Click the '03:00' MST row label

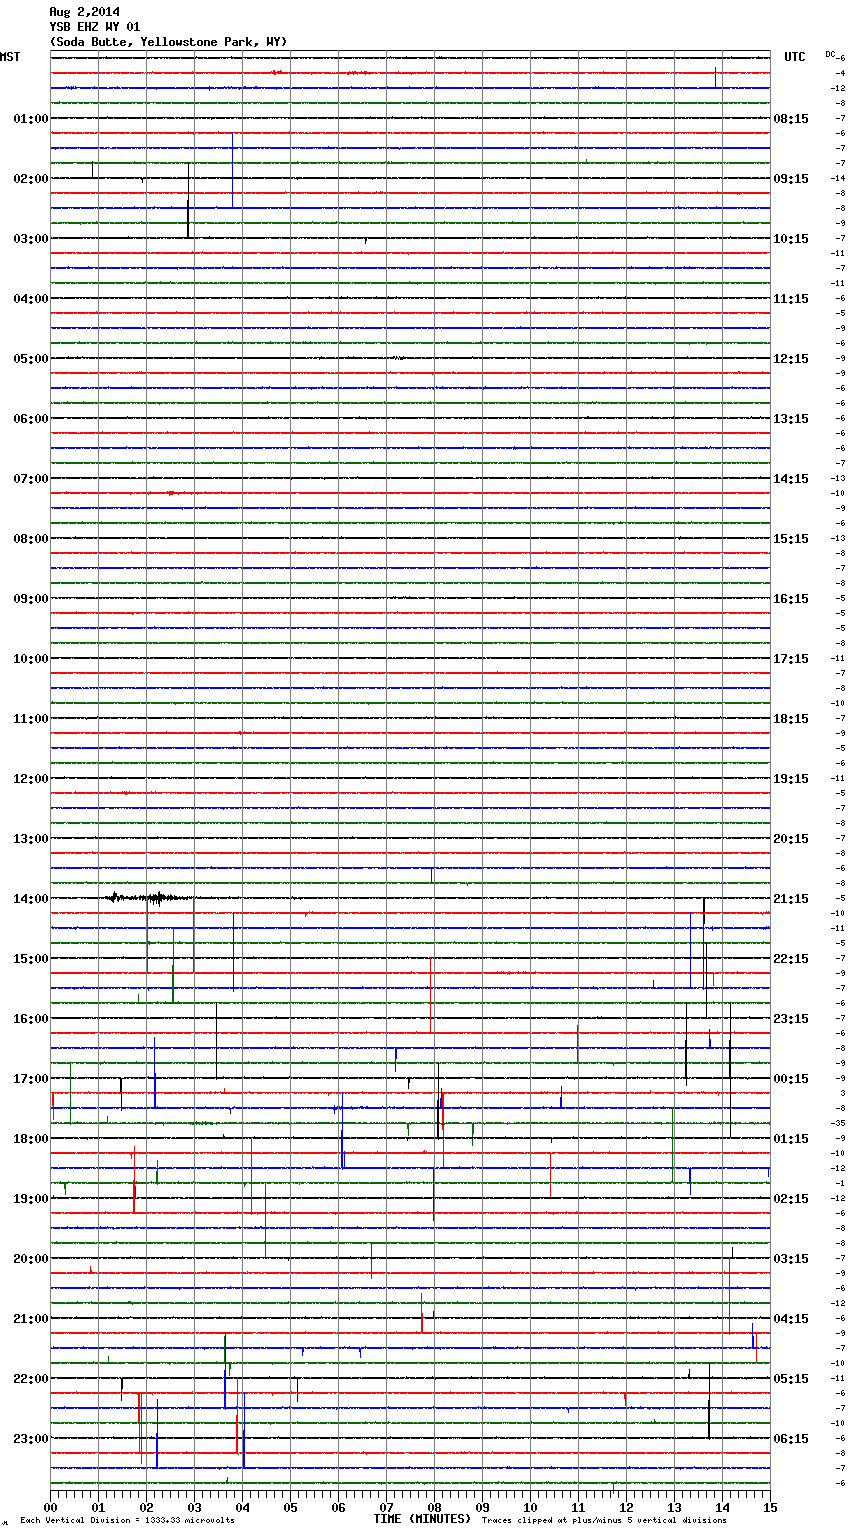[31, 239]
